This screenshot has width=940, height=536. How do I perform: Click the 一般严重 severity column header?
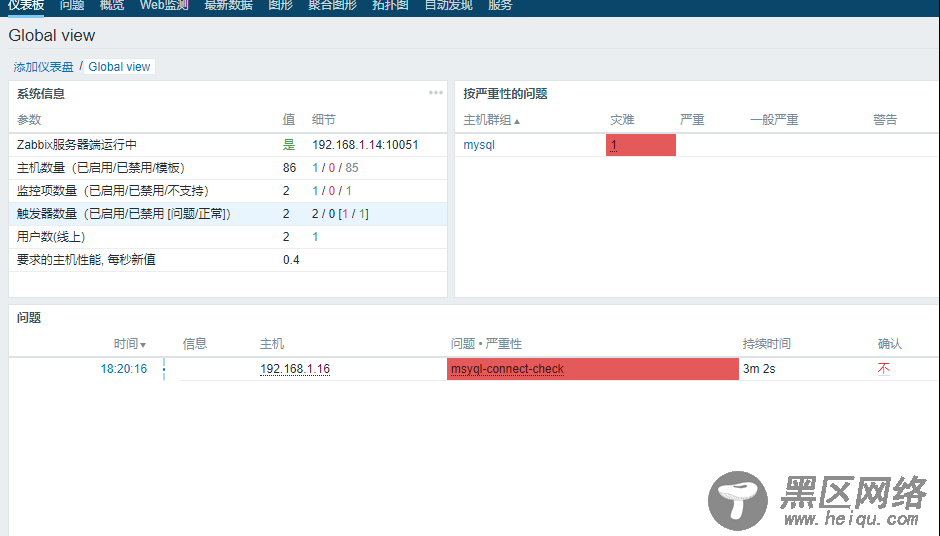(x=774, y=120)
